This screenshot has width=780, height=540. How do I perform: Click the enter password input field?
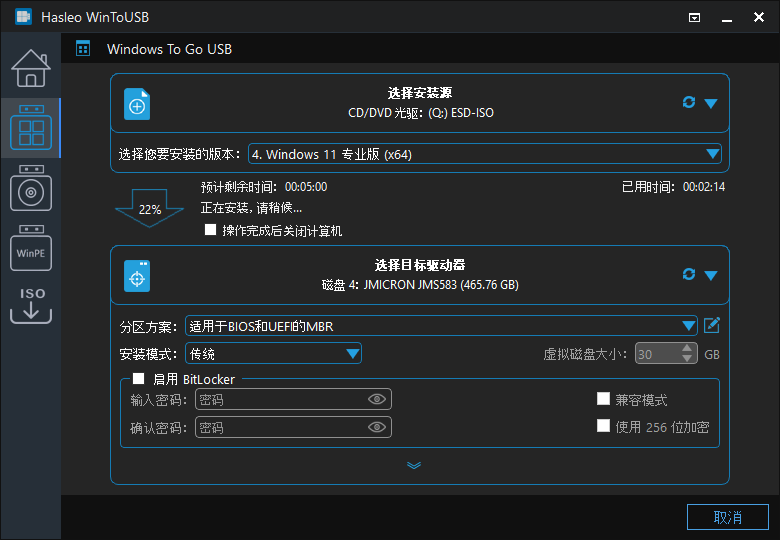(293, 399)
